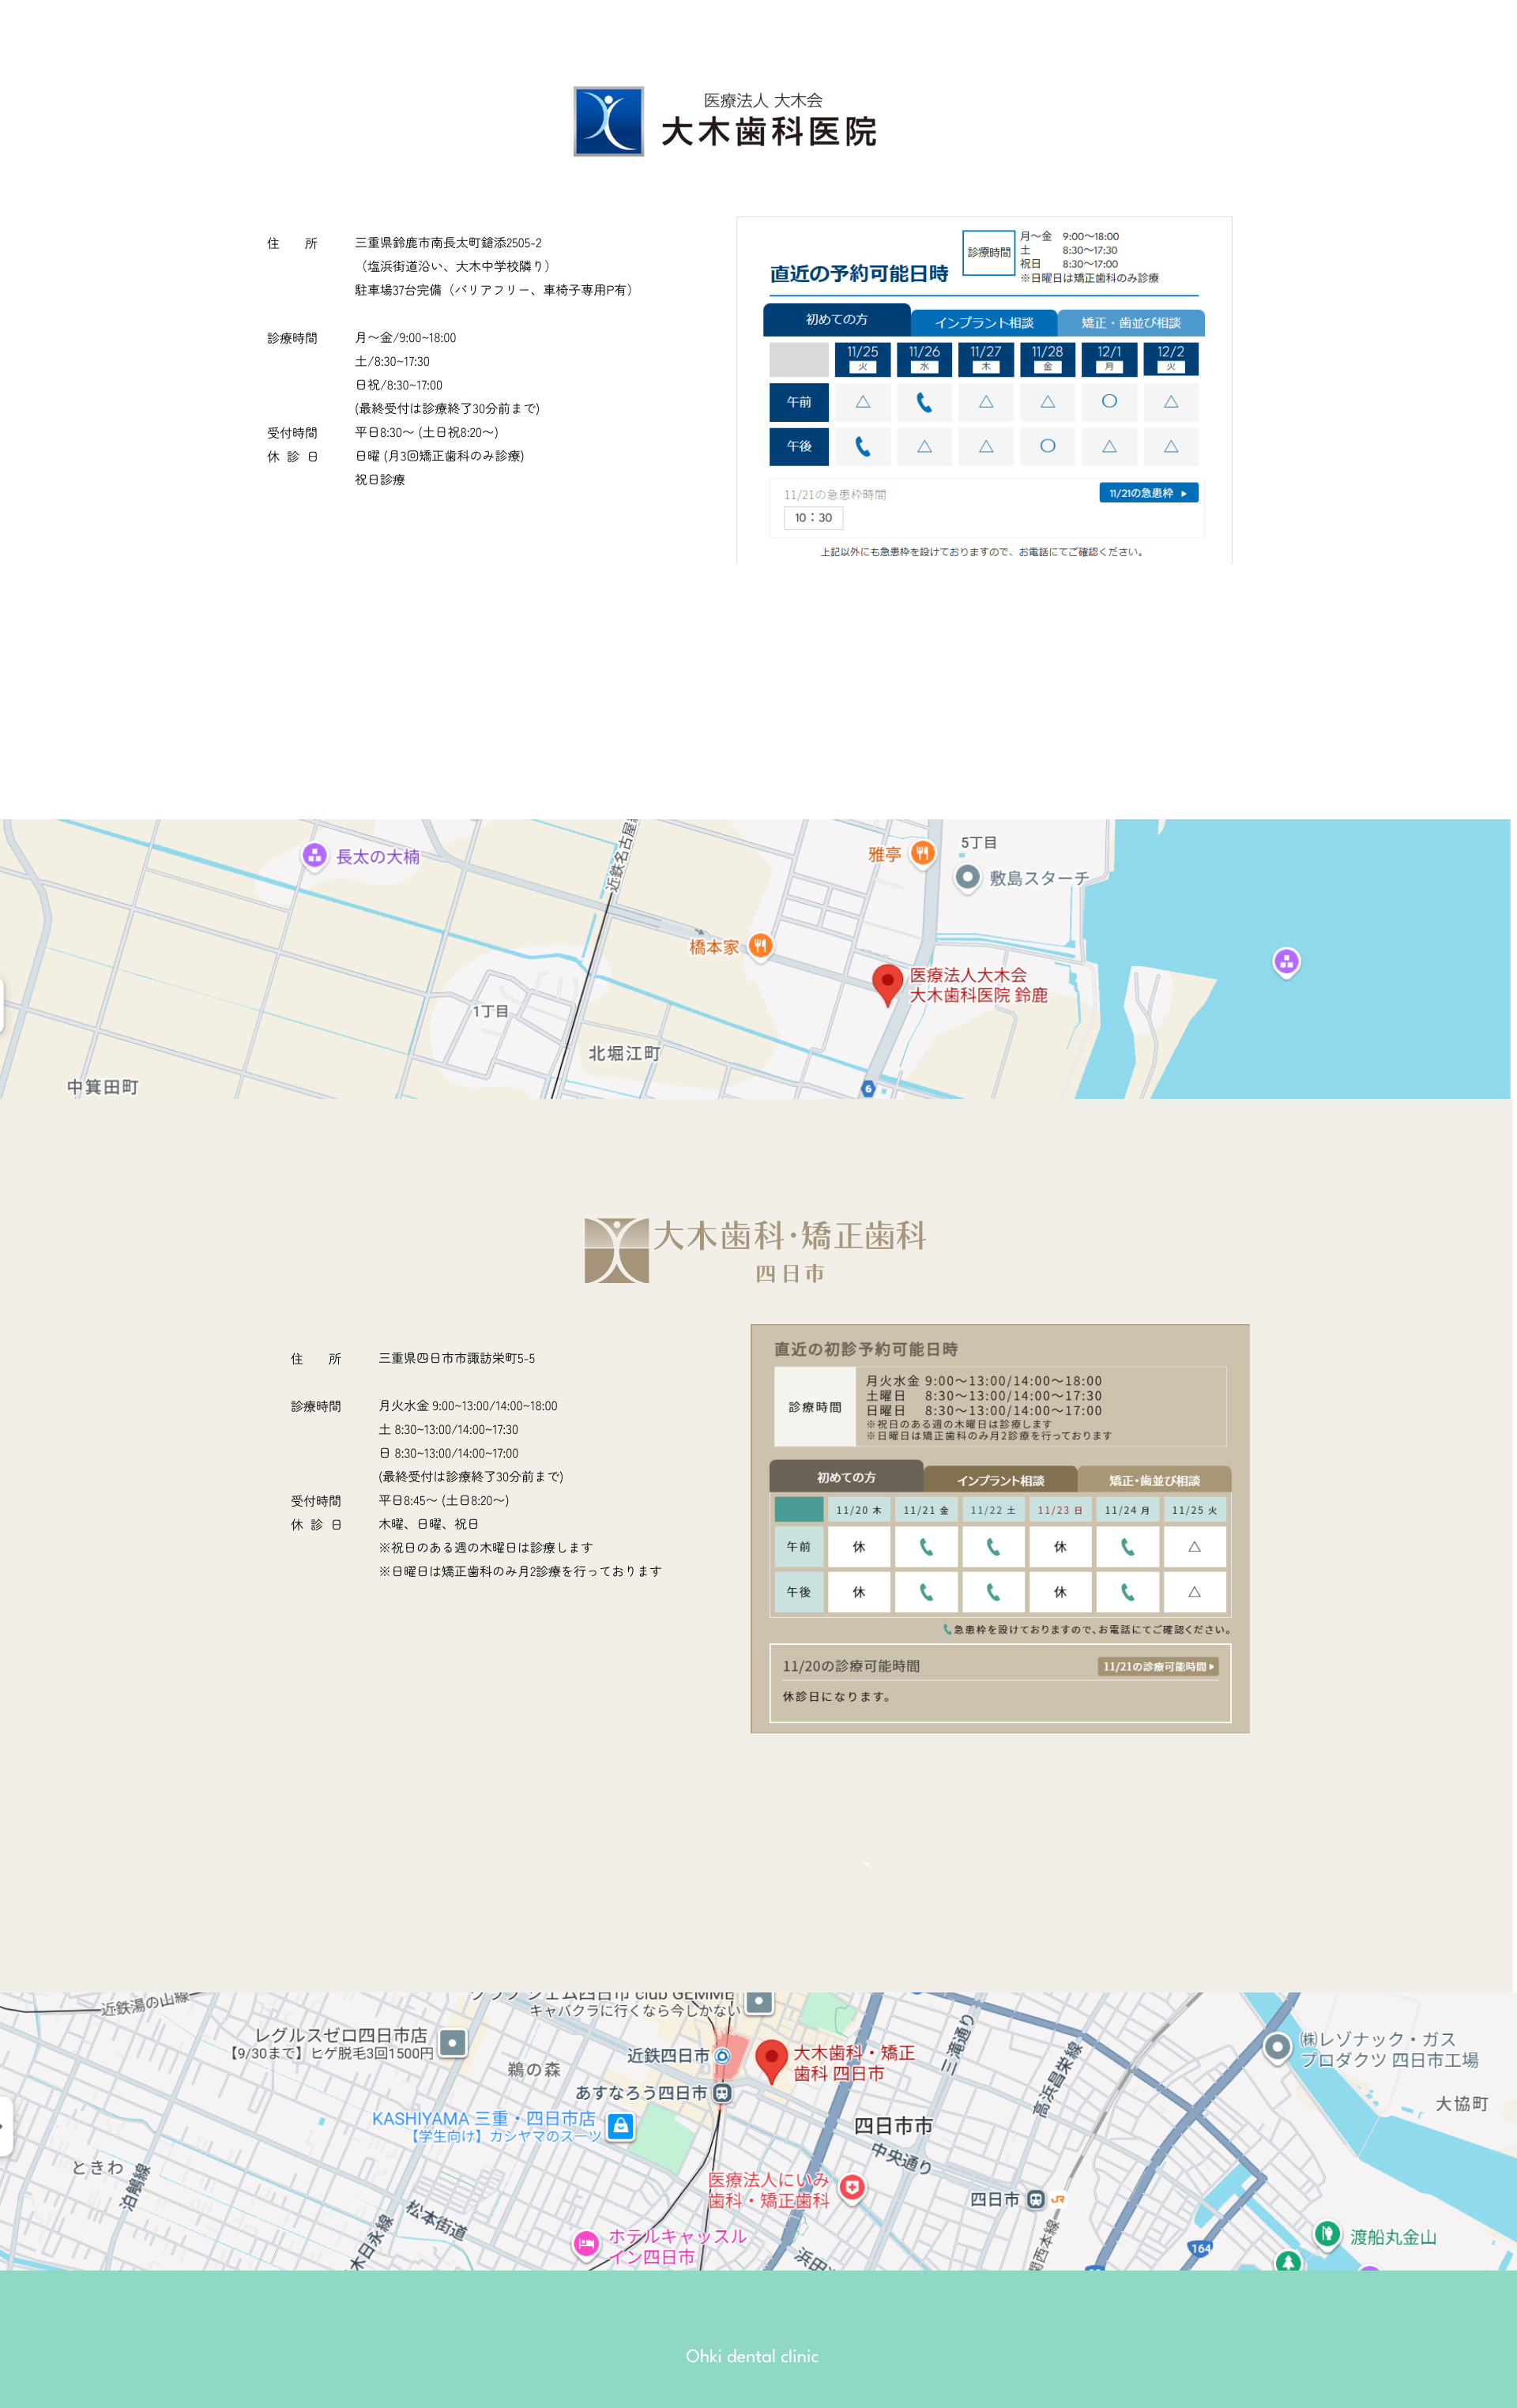Click the KASHIYAMA shopping bag marker

point(620,2126)
